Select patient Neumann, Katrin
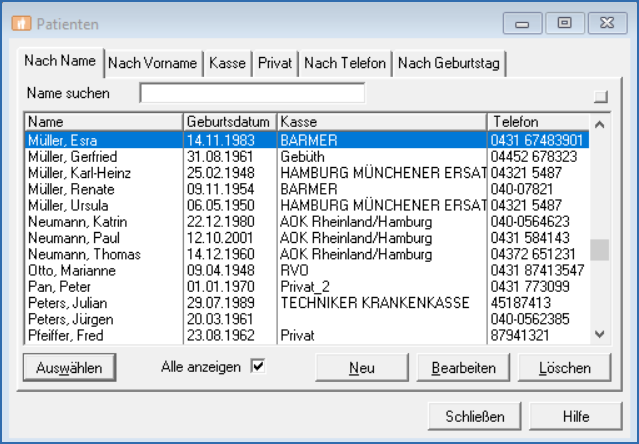639x444 pixels. pyautogui.click(x=307, y=222)
